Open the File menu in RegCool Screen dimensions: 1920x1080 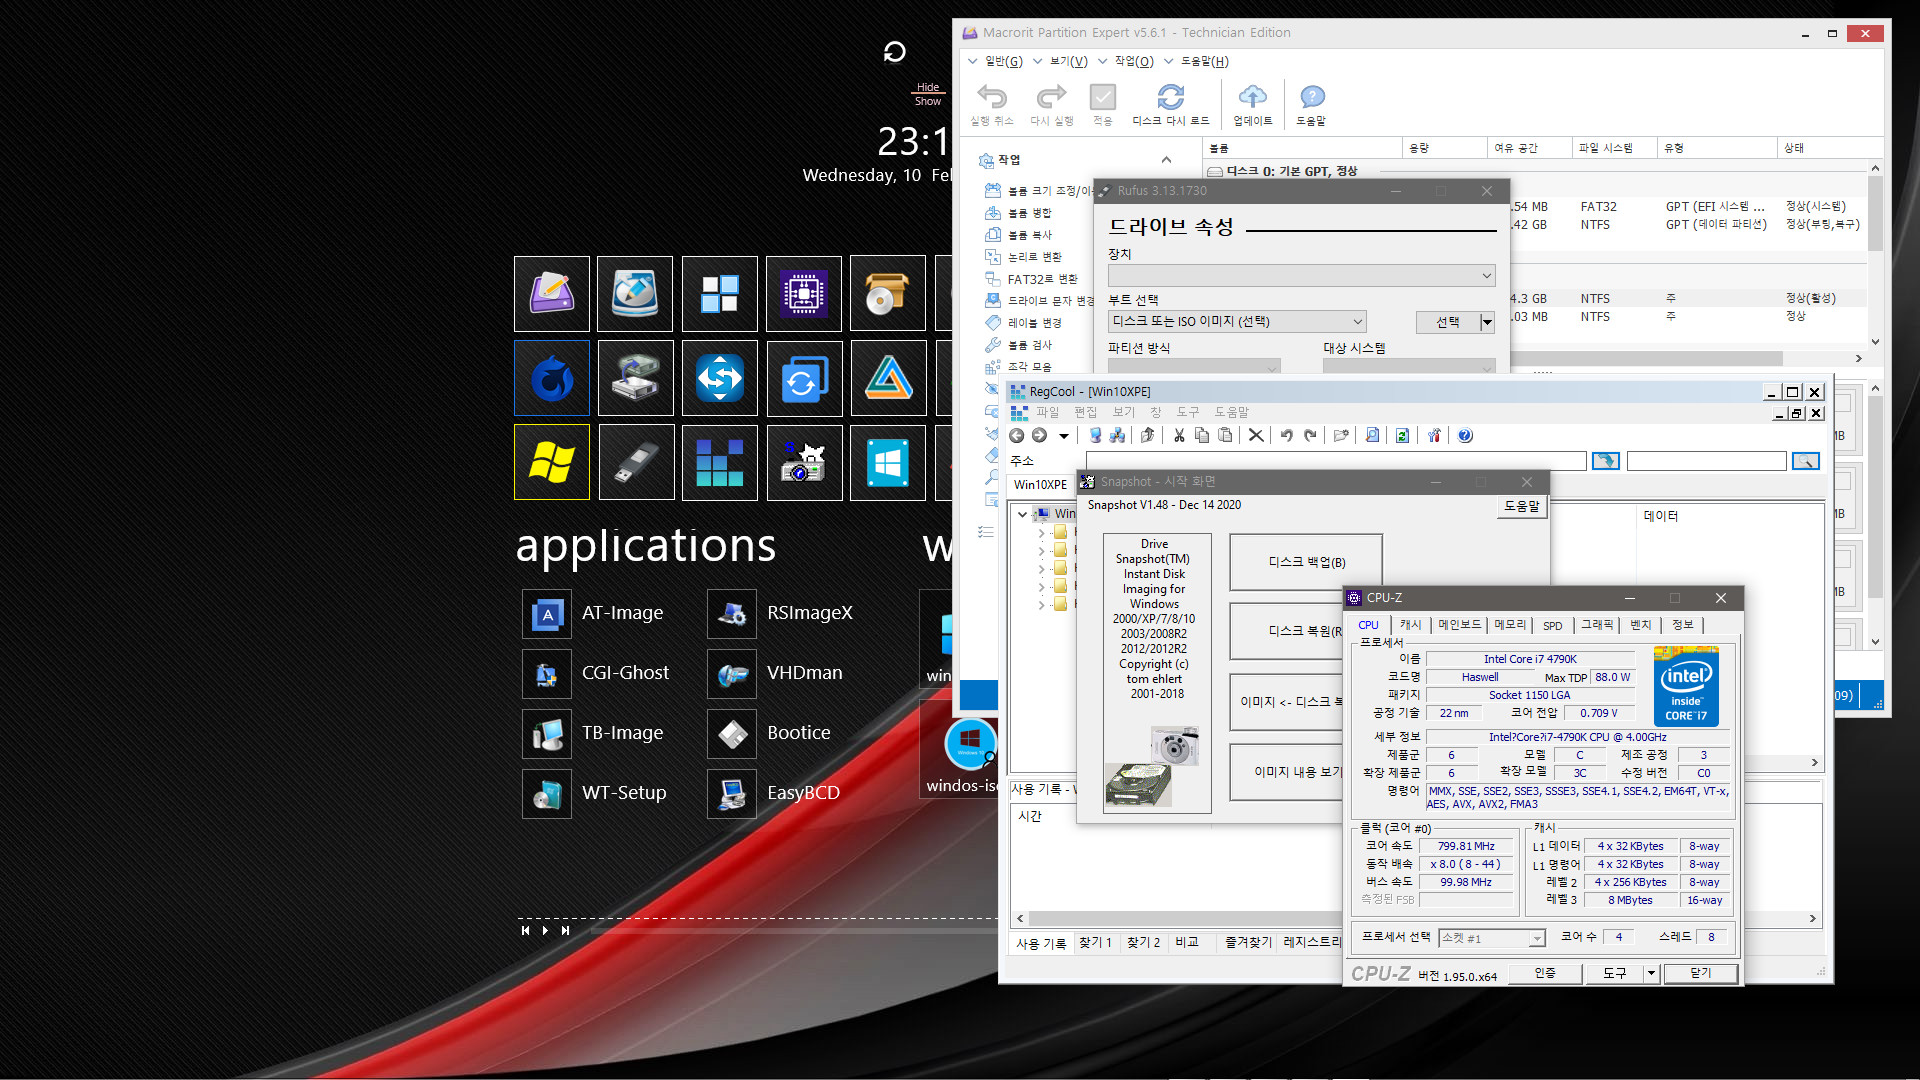(x=1047, y=412)
